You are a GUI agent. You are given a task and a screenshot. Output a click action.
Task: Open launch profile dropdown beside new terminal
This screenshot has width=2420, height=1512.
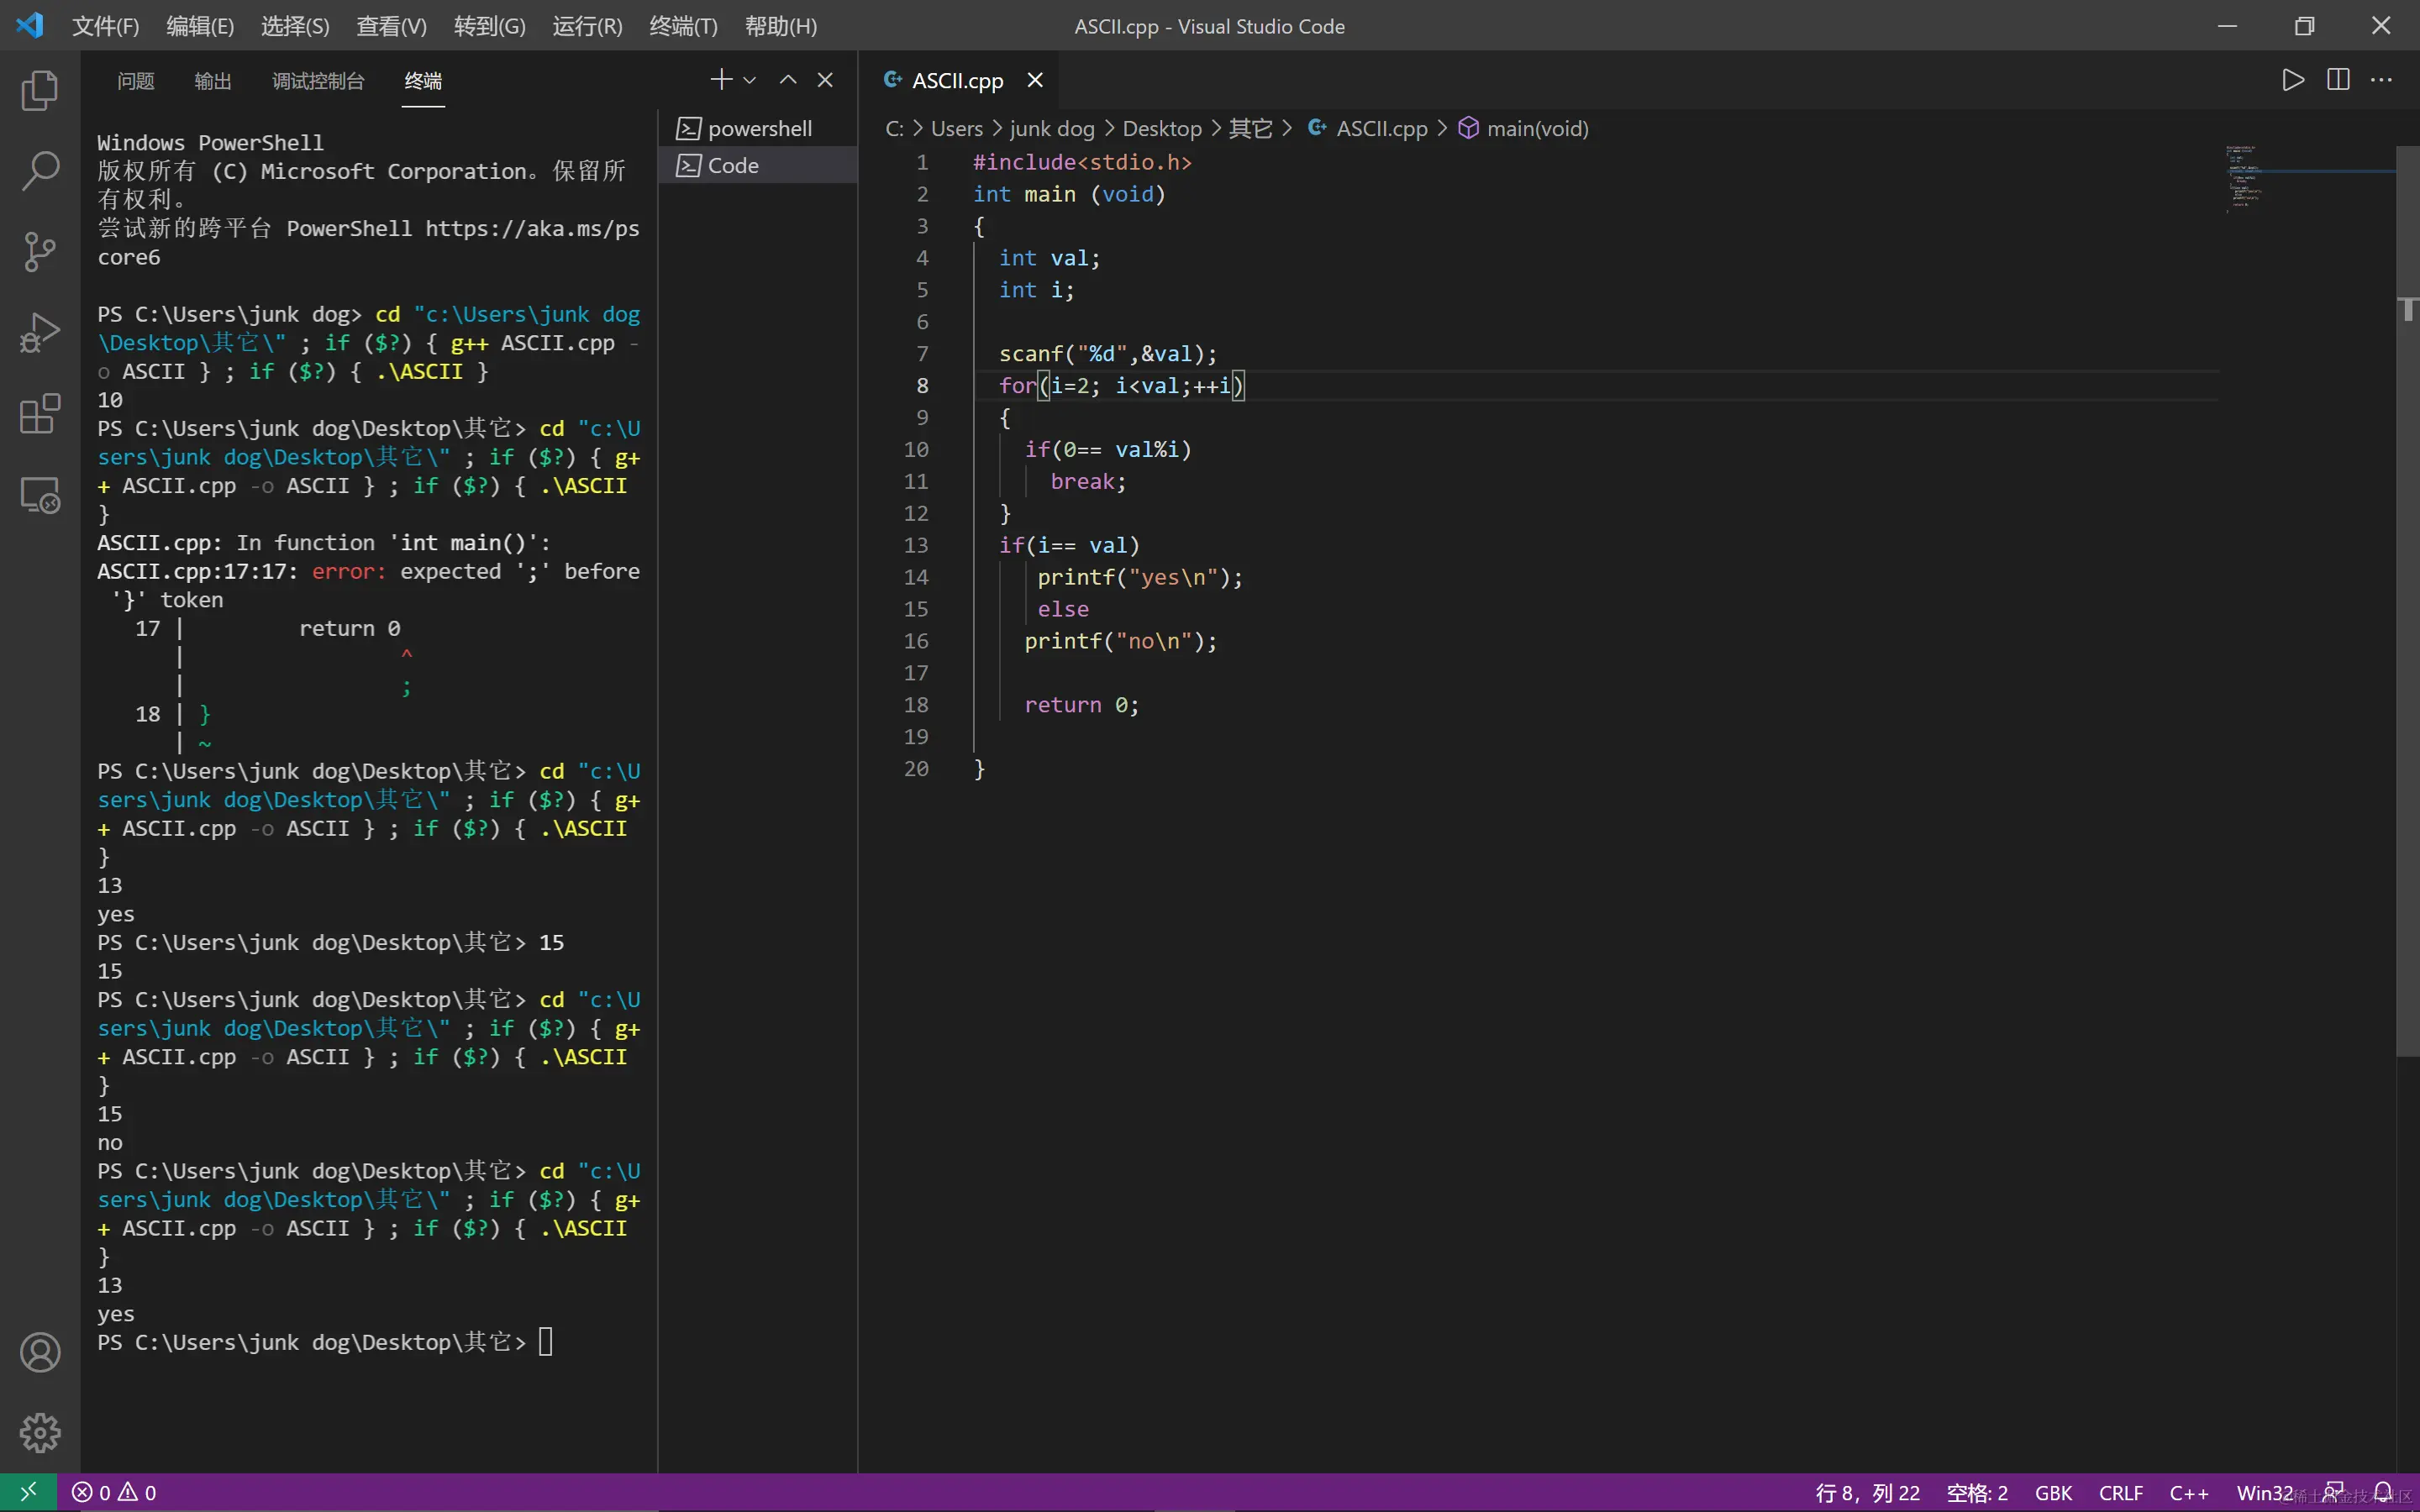750,80
